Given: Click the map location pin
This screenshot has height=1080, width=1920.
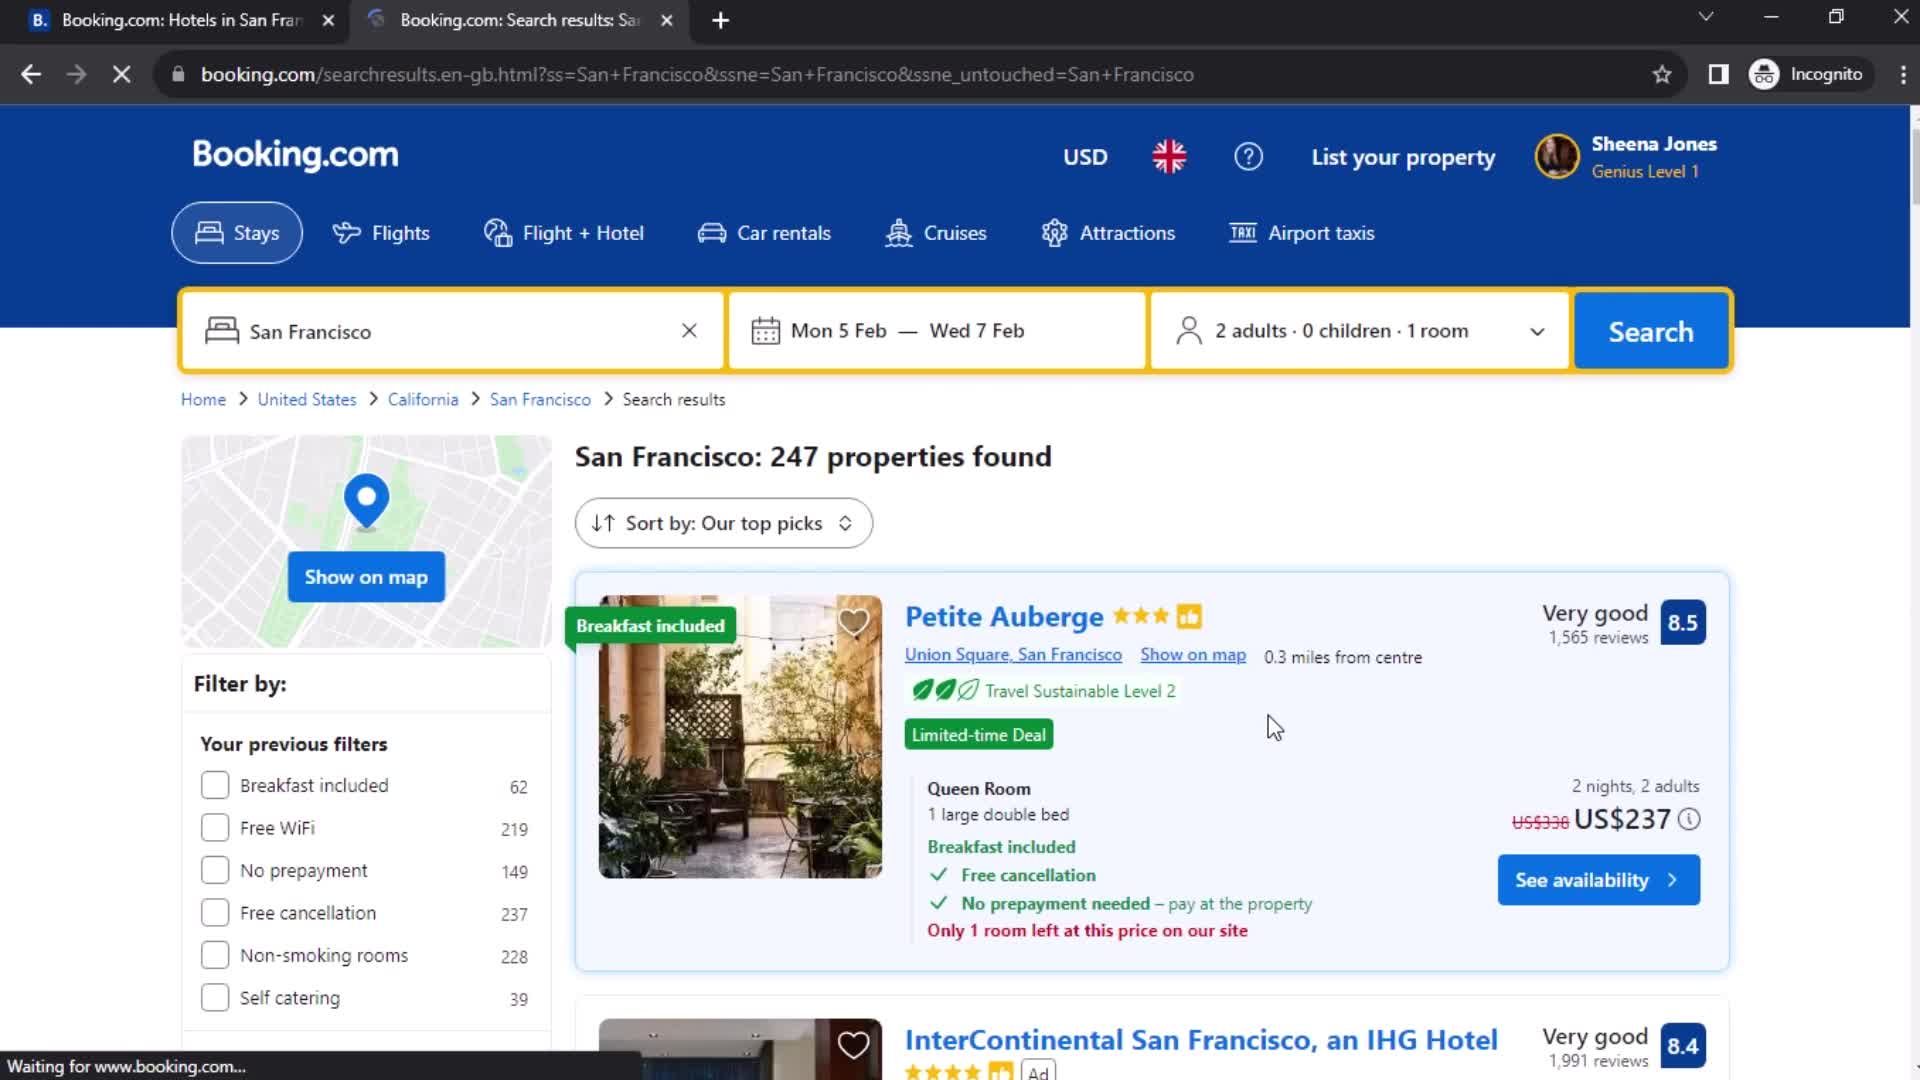Looking at the screenshot, I should (366, 502).
